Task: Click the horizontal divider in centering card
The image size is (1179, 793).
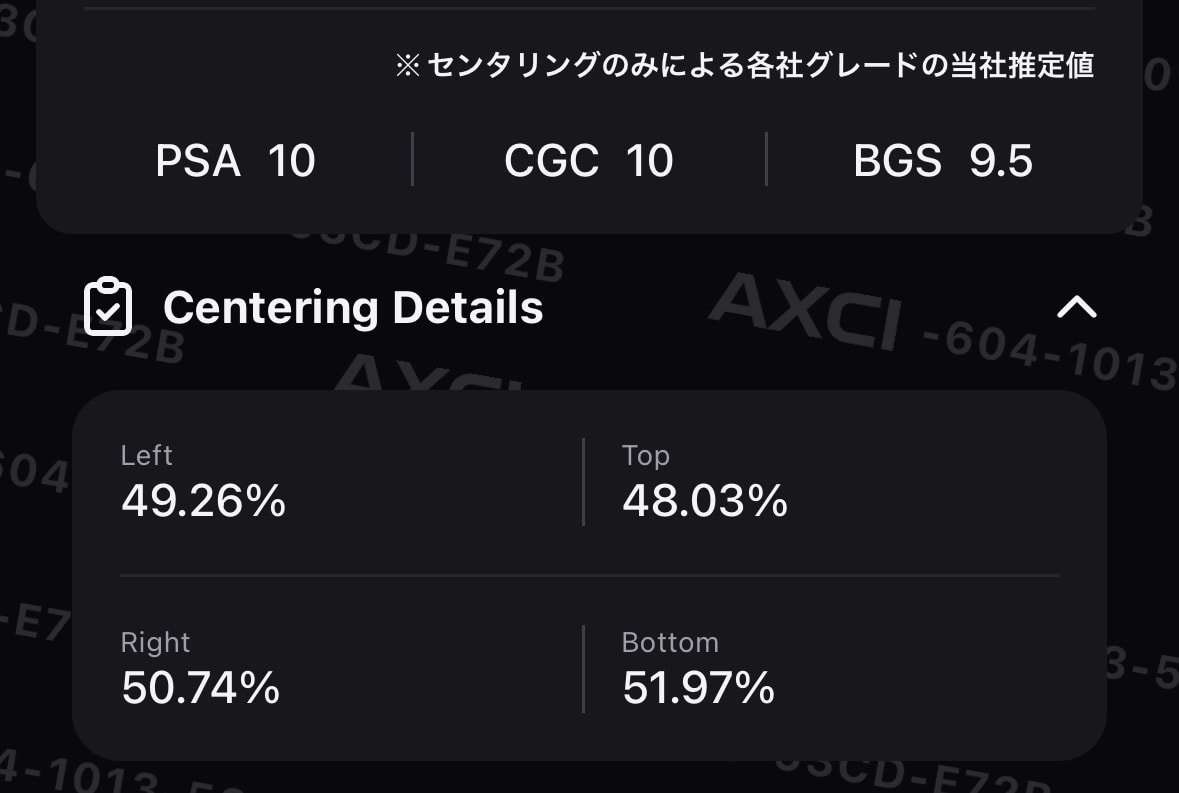Action: (x=590, y=576)
